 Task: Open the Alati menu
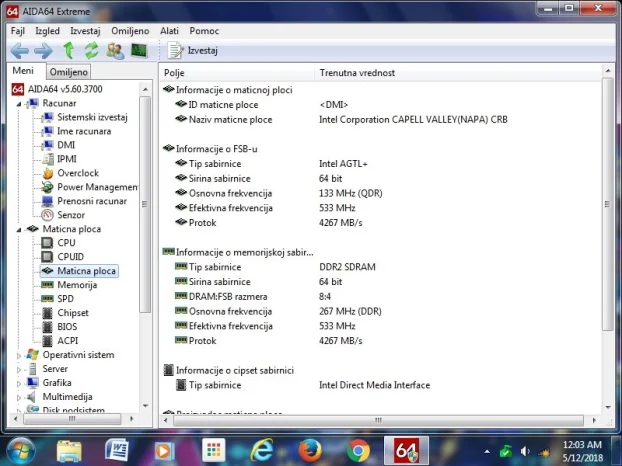(169, 31)
